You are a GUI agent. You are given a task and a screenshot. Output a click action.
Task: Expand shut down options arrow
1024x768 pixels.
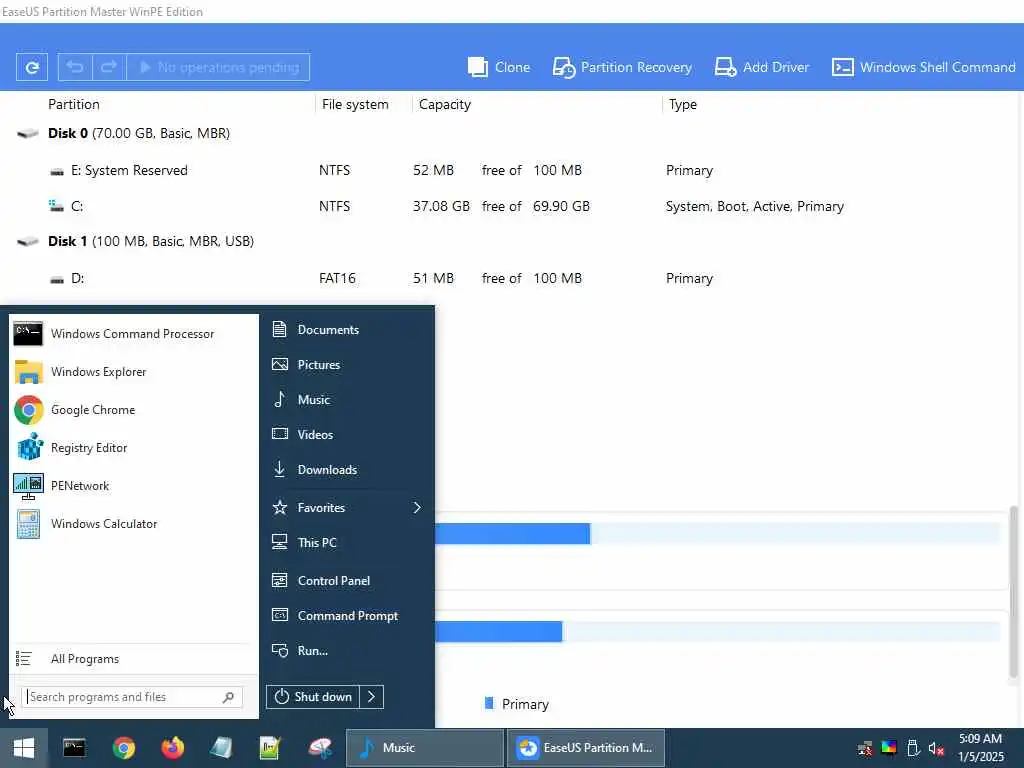(x=372, y=697)
